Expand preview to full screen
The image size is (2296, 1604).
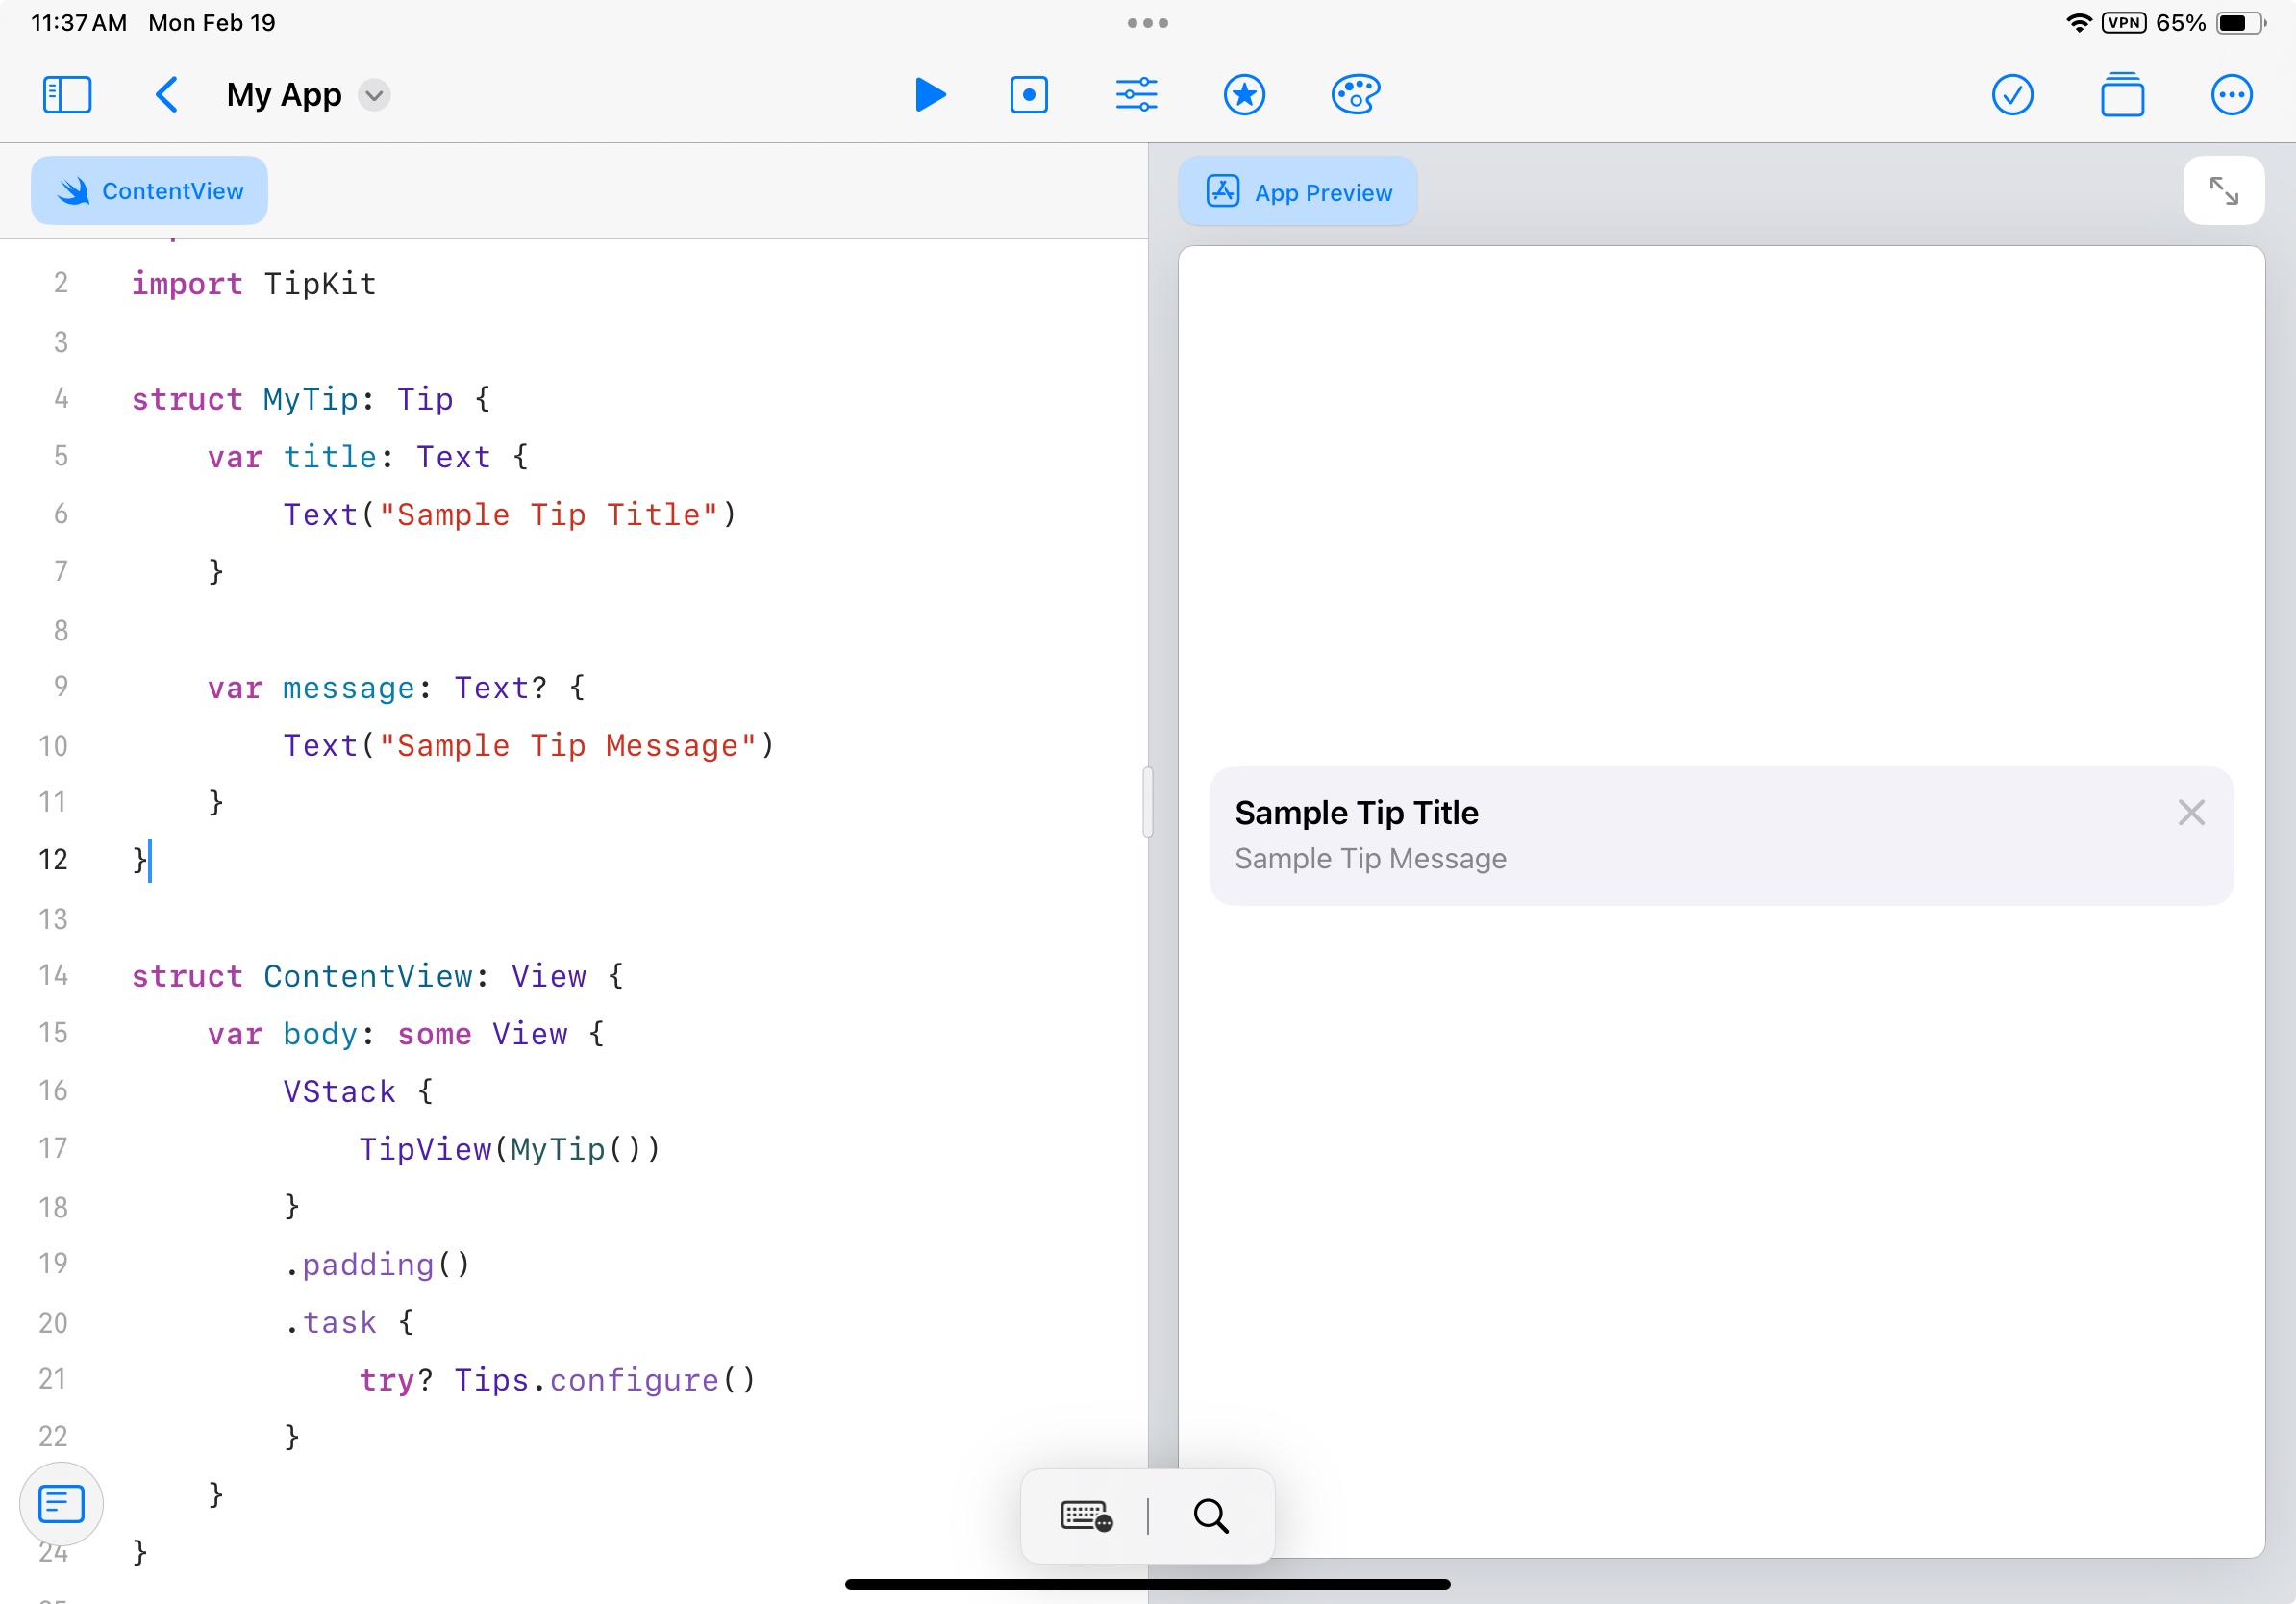(2222, 191)
